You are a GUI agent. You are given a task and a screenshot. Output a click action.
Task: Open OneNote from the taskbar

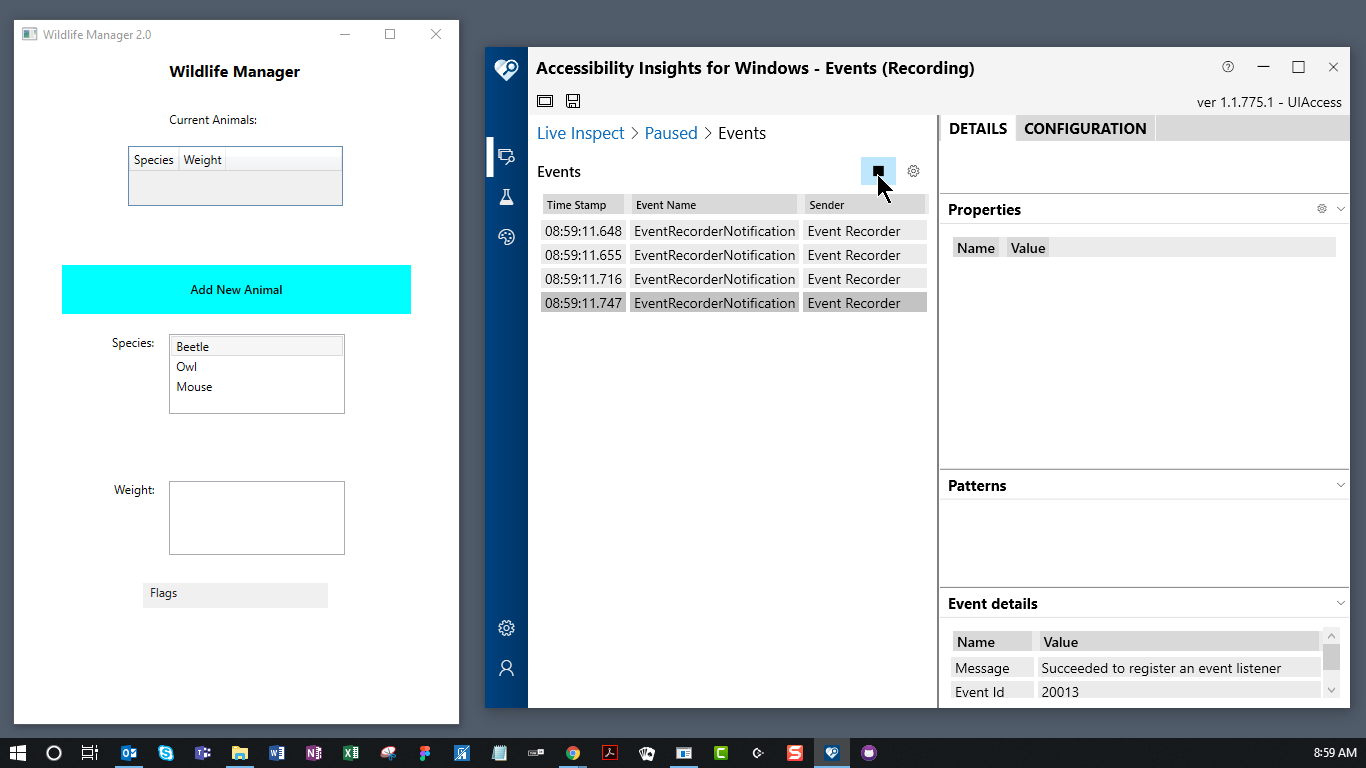click(314, 753)
